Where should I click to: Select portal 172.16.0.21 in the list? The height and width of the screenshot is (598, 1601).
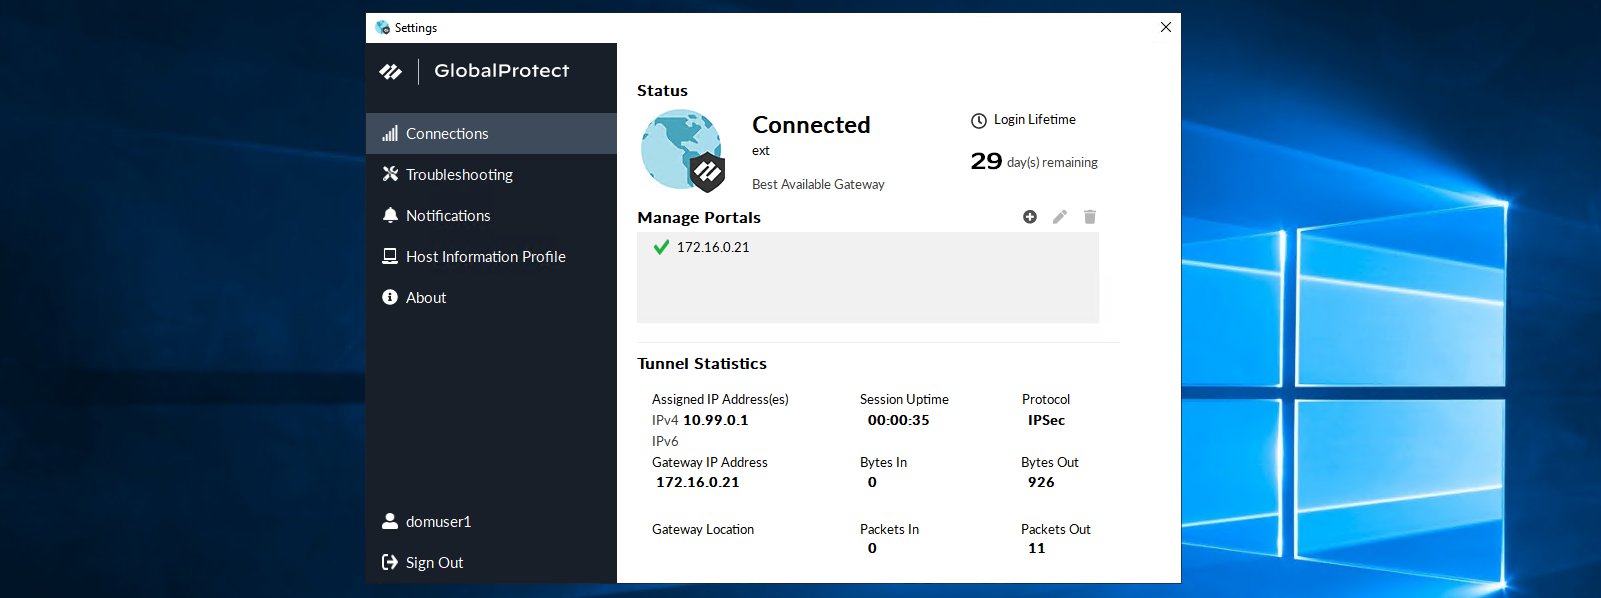pyautogui.click(x=713, y=247)
